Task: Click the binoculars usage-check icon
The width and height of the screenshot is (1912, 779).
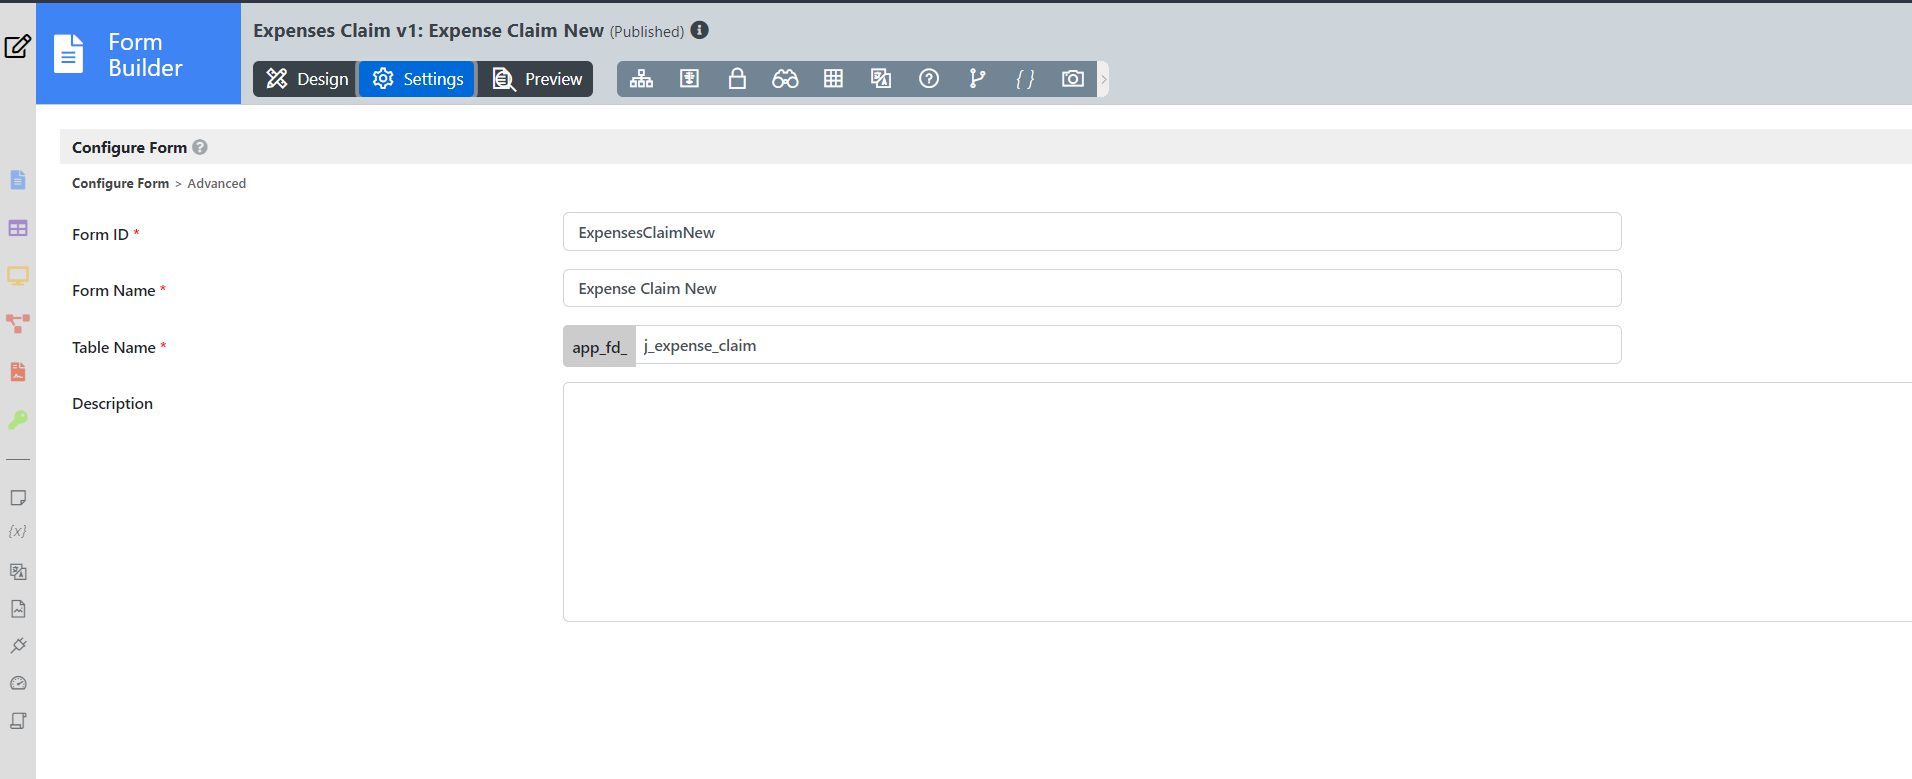Action: [785, 79]
